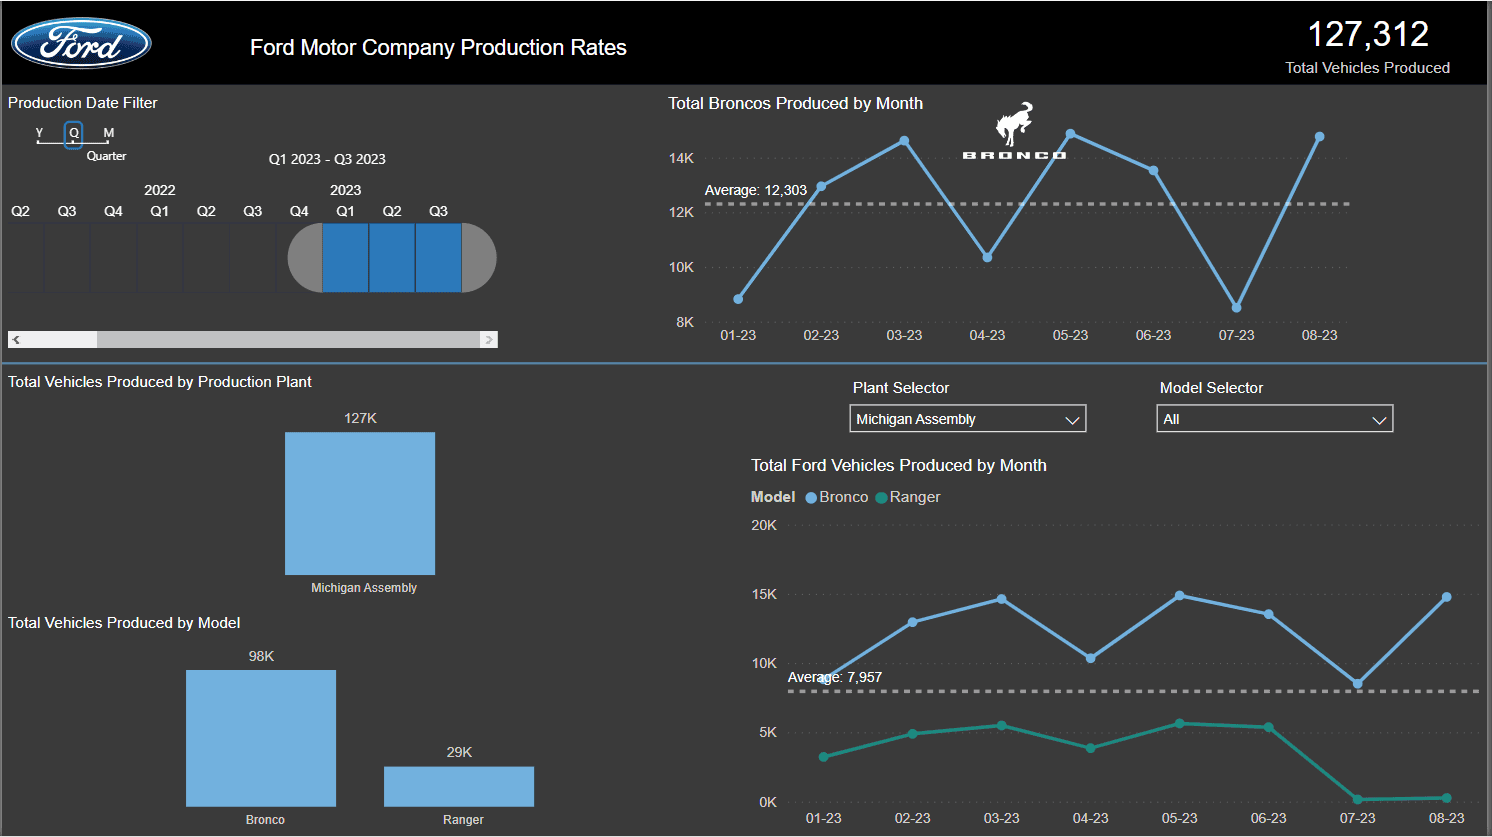Click the left gray timeline range handle

(305, 258)
